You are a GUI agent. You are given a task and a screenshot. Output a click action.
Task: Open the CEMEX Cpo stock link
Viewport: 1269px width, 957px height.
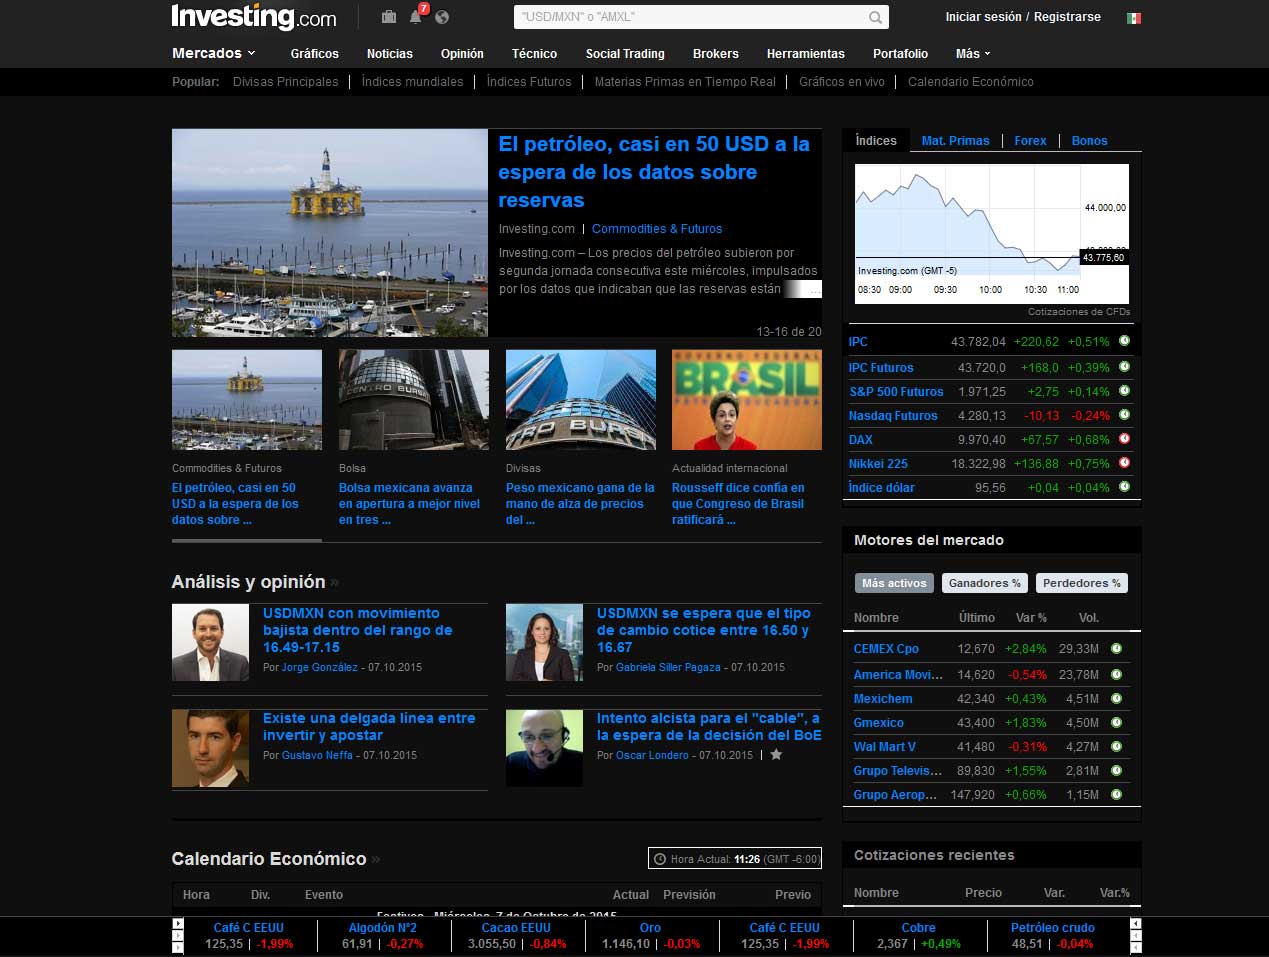[885, 648]
